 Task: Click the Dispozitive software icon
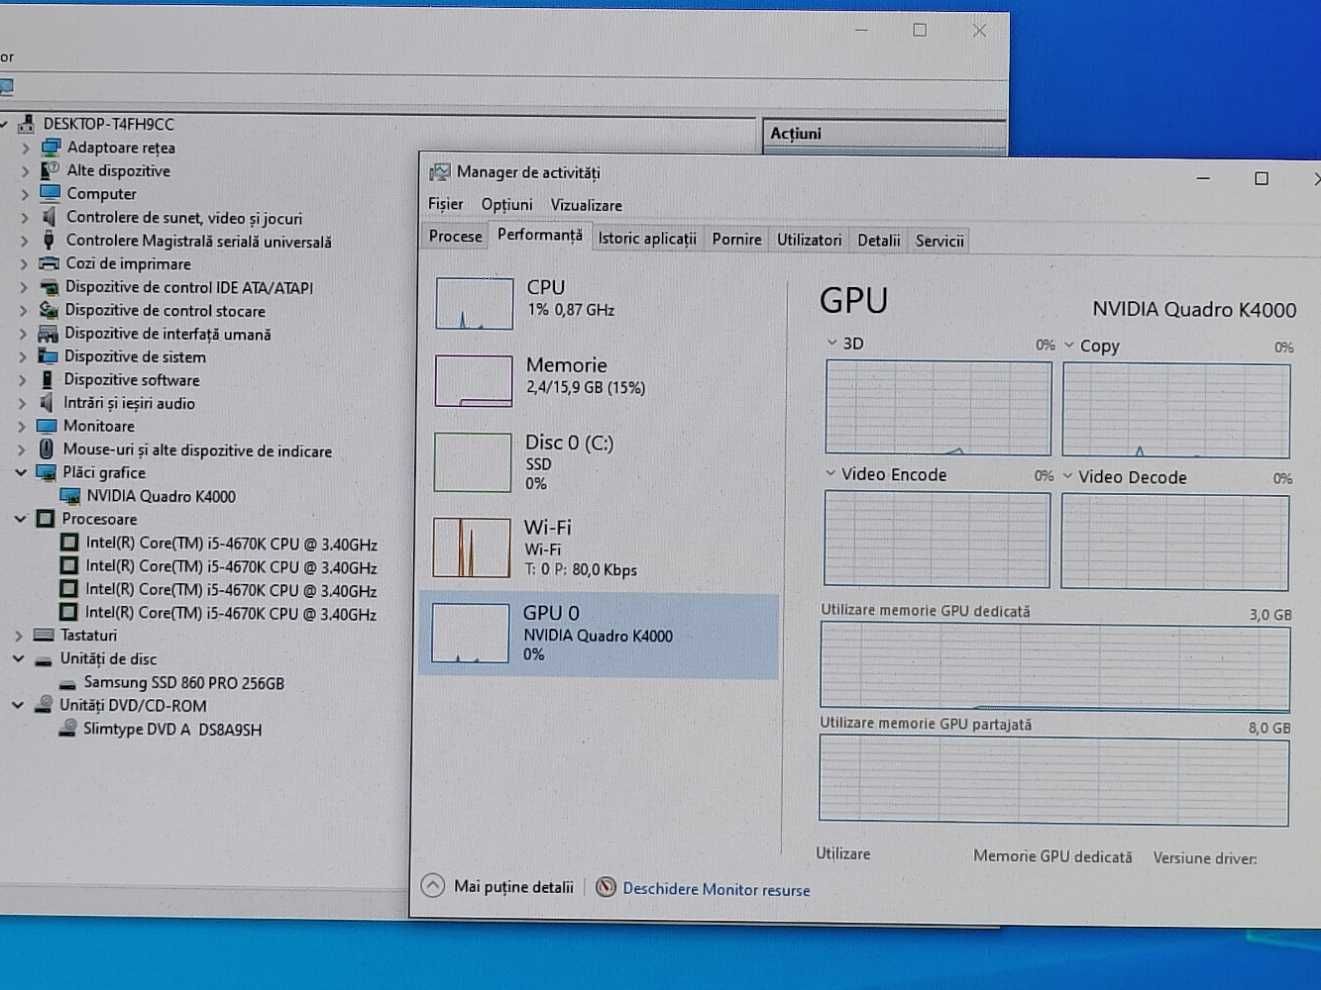47,380
